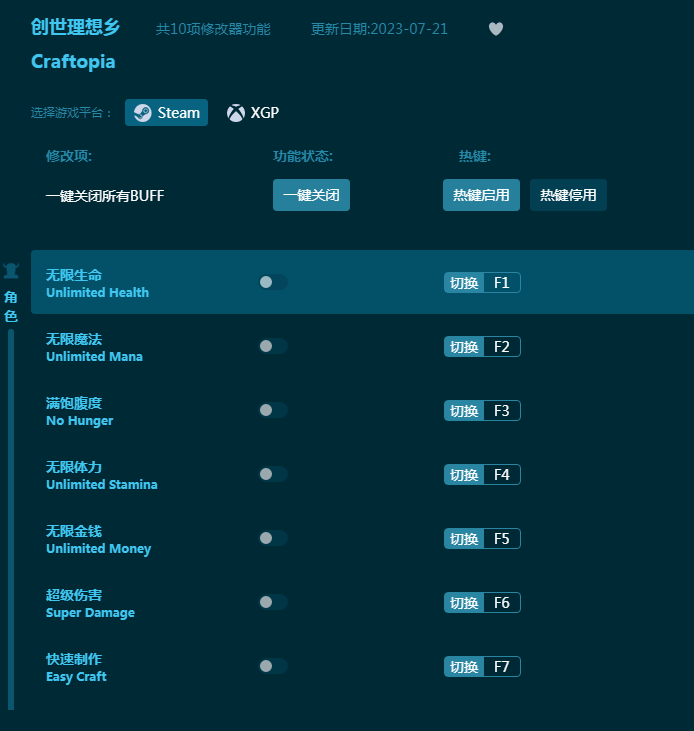Screen dimensions: 694x731
Task: Click the 更新日期:2023-07-21 text
Action: tap(379, 29)
